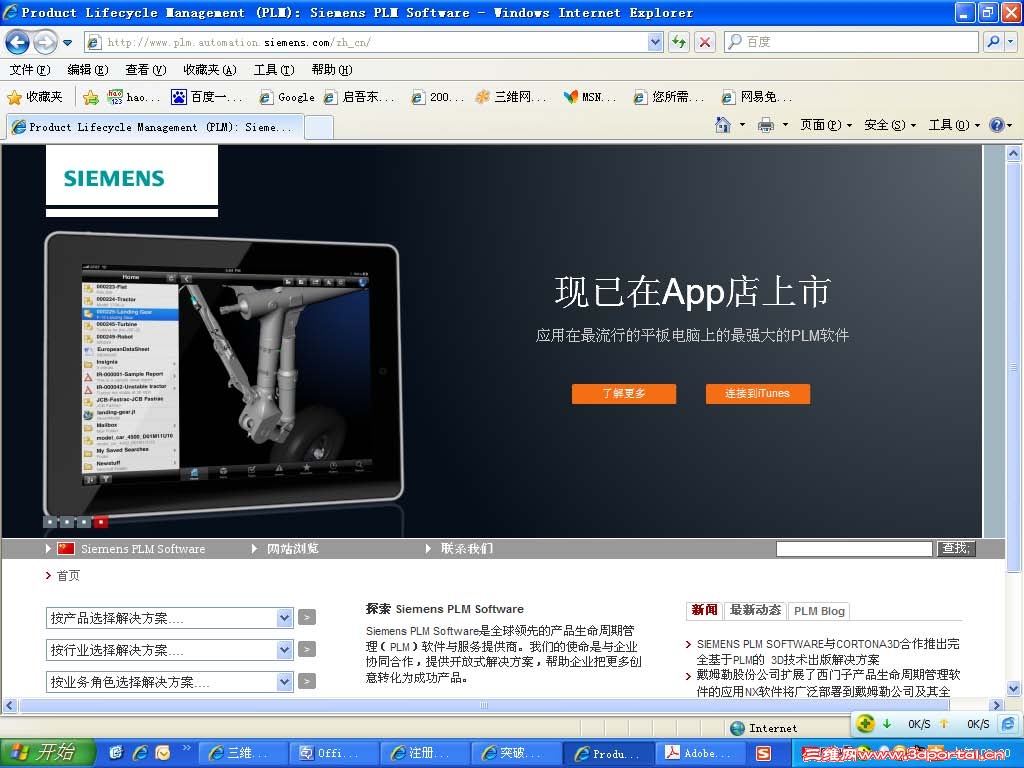Open the 按产品选择解决方案 dropdown
1024x768 pixels.
click(169, 618)
